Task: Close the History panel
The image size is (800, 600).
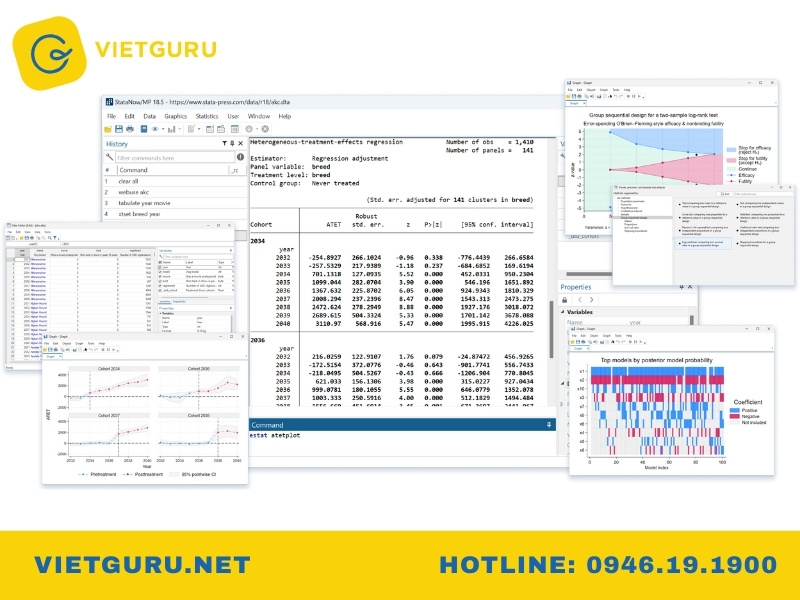Action: (x=241, y=144)
